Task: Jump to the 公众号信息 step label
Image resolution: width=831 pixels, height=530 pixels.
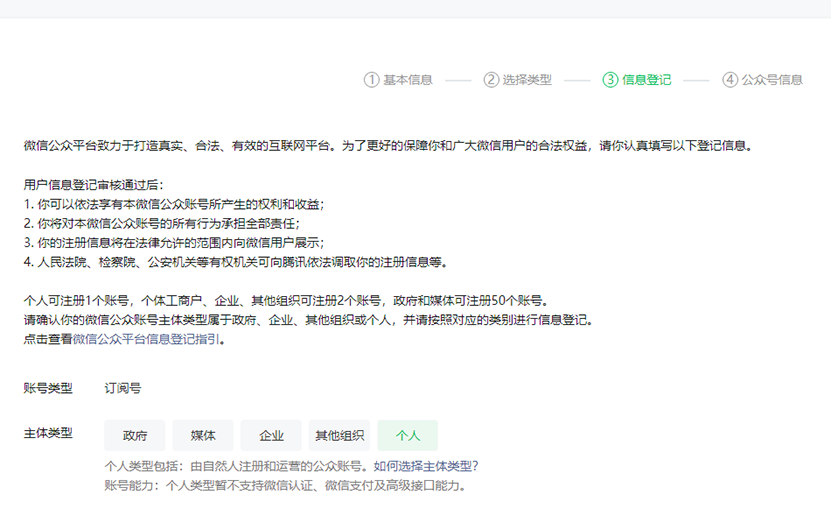Action: coord(772,80)
